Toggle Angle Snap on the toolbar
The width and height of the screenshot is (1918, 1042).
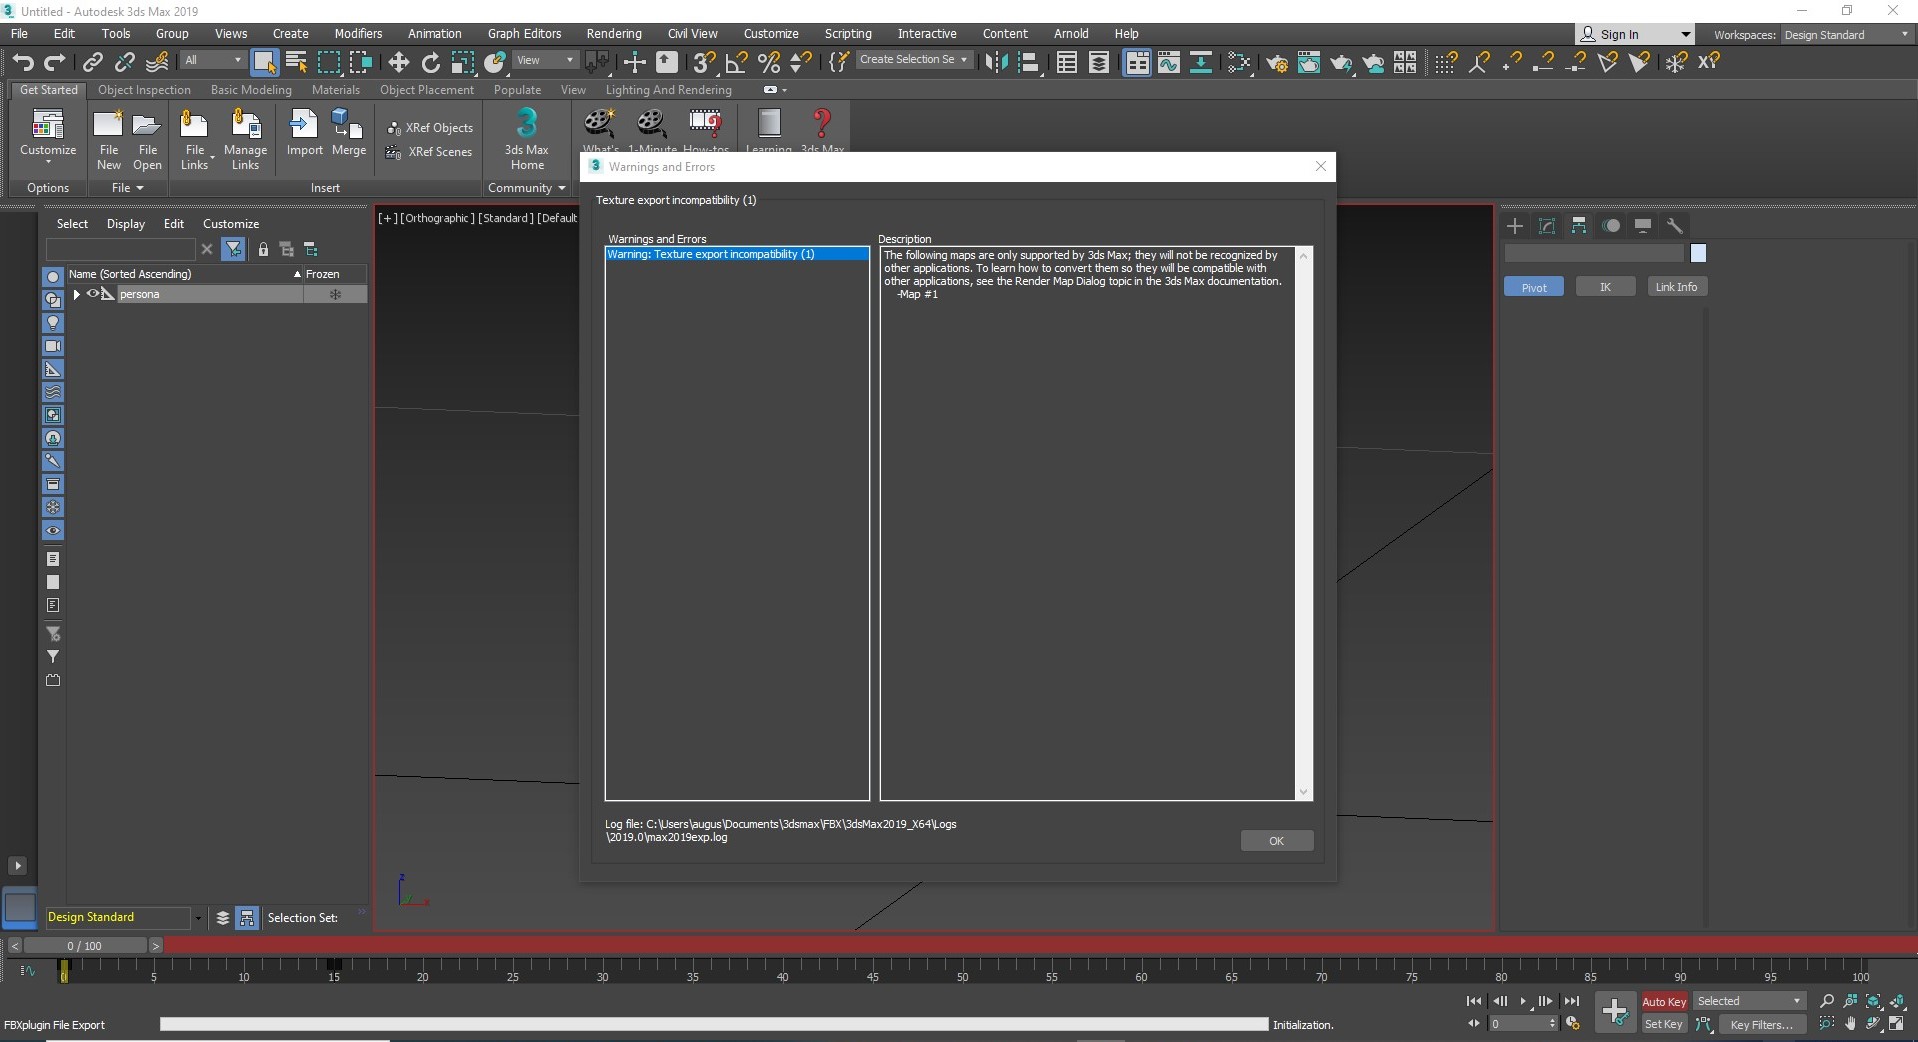point(736,62)
